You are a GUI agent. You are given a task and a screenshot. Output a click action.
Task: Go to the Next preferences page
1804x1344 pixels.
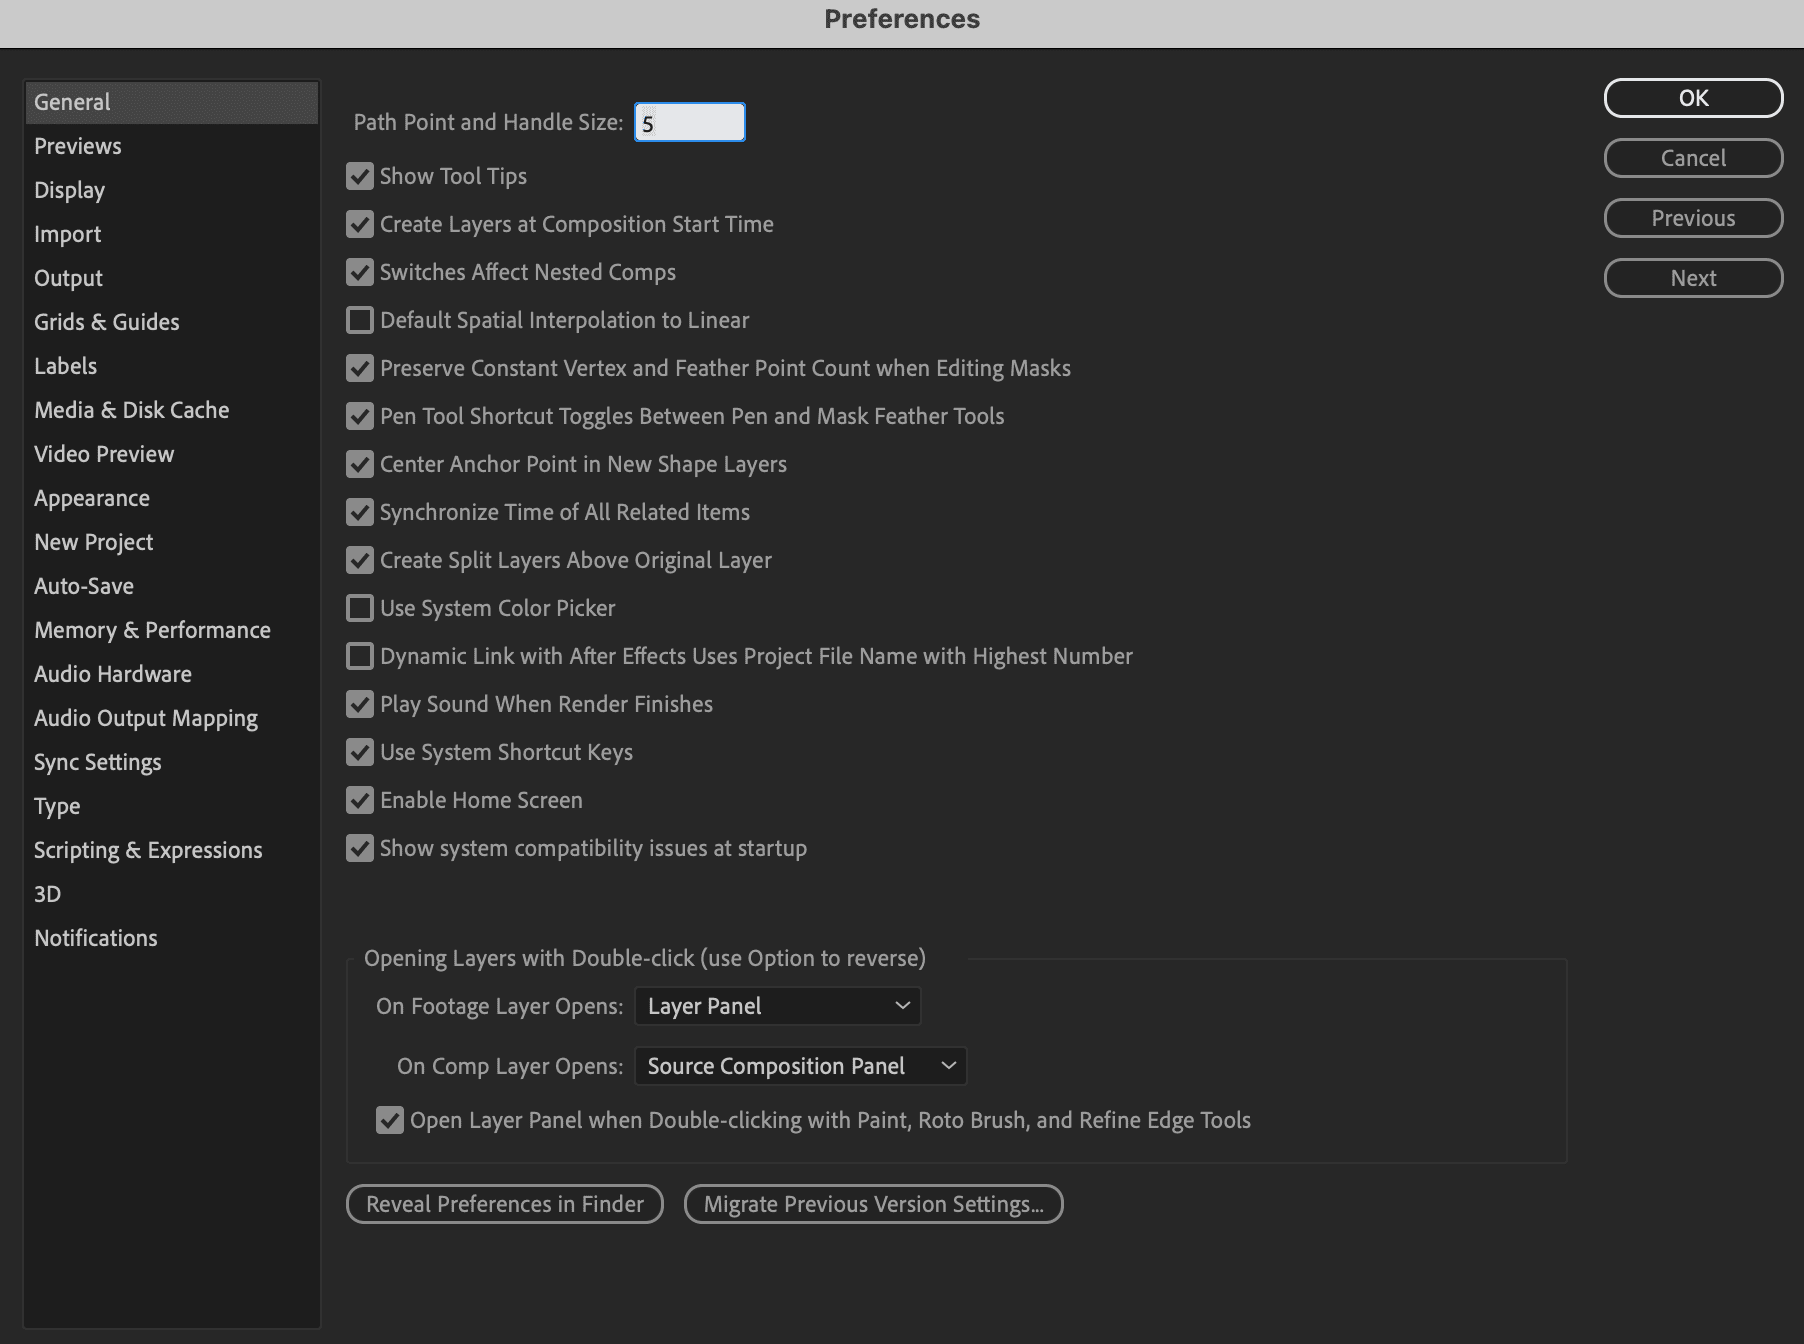[1693, 278]
